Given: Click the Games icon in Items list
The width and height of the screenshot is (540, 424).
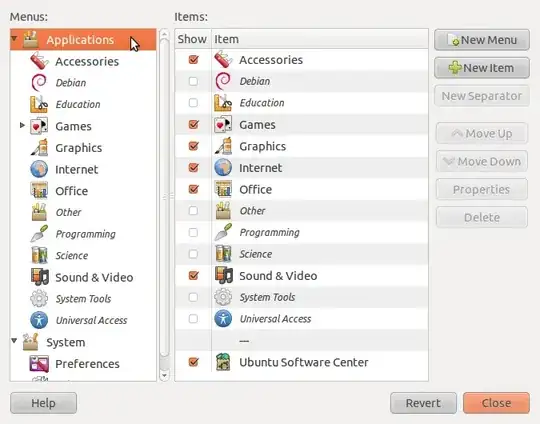Looking at the screenshot, I should pyautogui.click(x=223, y=125).
